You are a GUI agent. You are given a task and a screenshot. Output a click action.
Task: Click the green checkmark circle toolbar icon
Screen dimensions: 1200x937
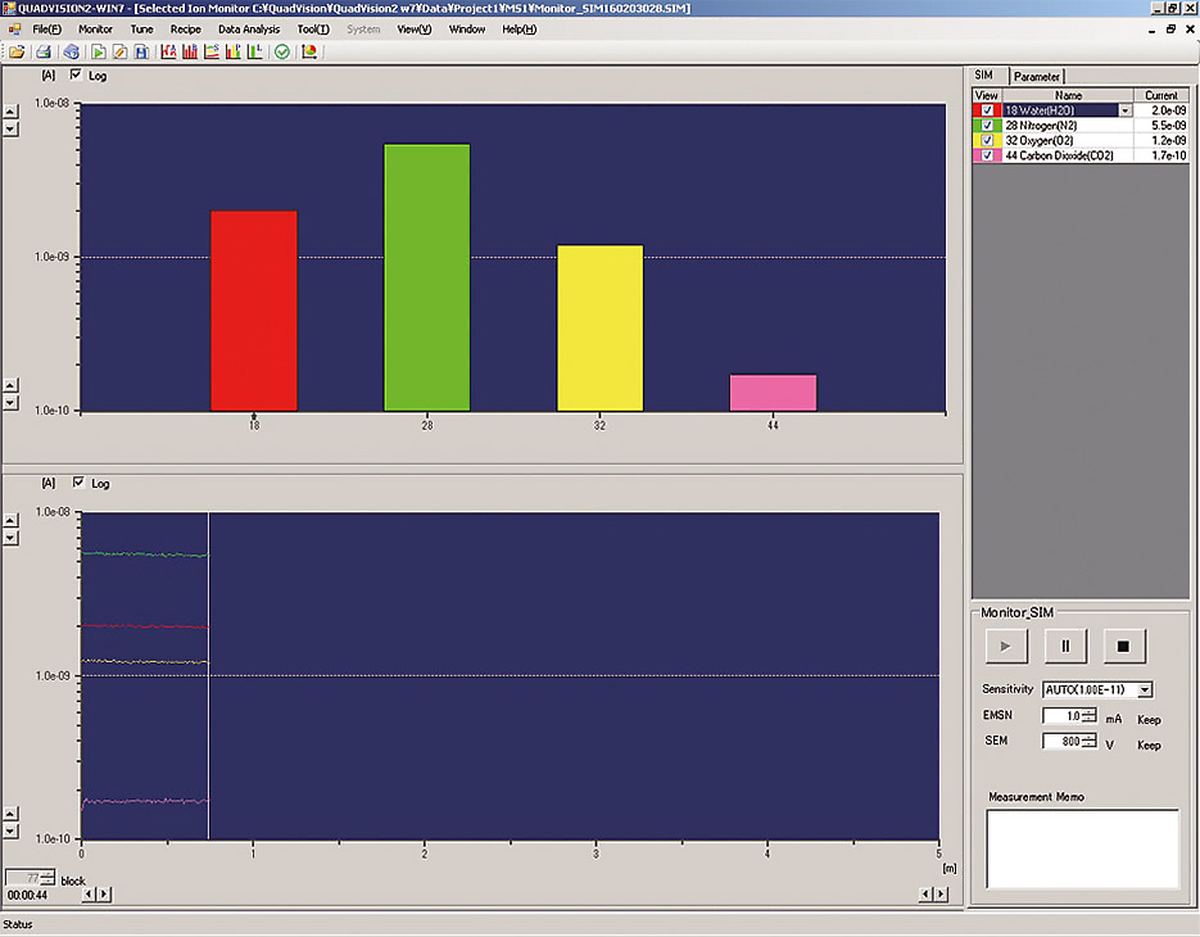282,51
